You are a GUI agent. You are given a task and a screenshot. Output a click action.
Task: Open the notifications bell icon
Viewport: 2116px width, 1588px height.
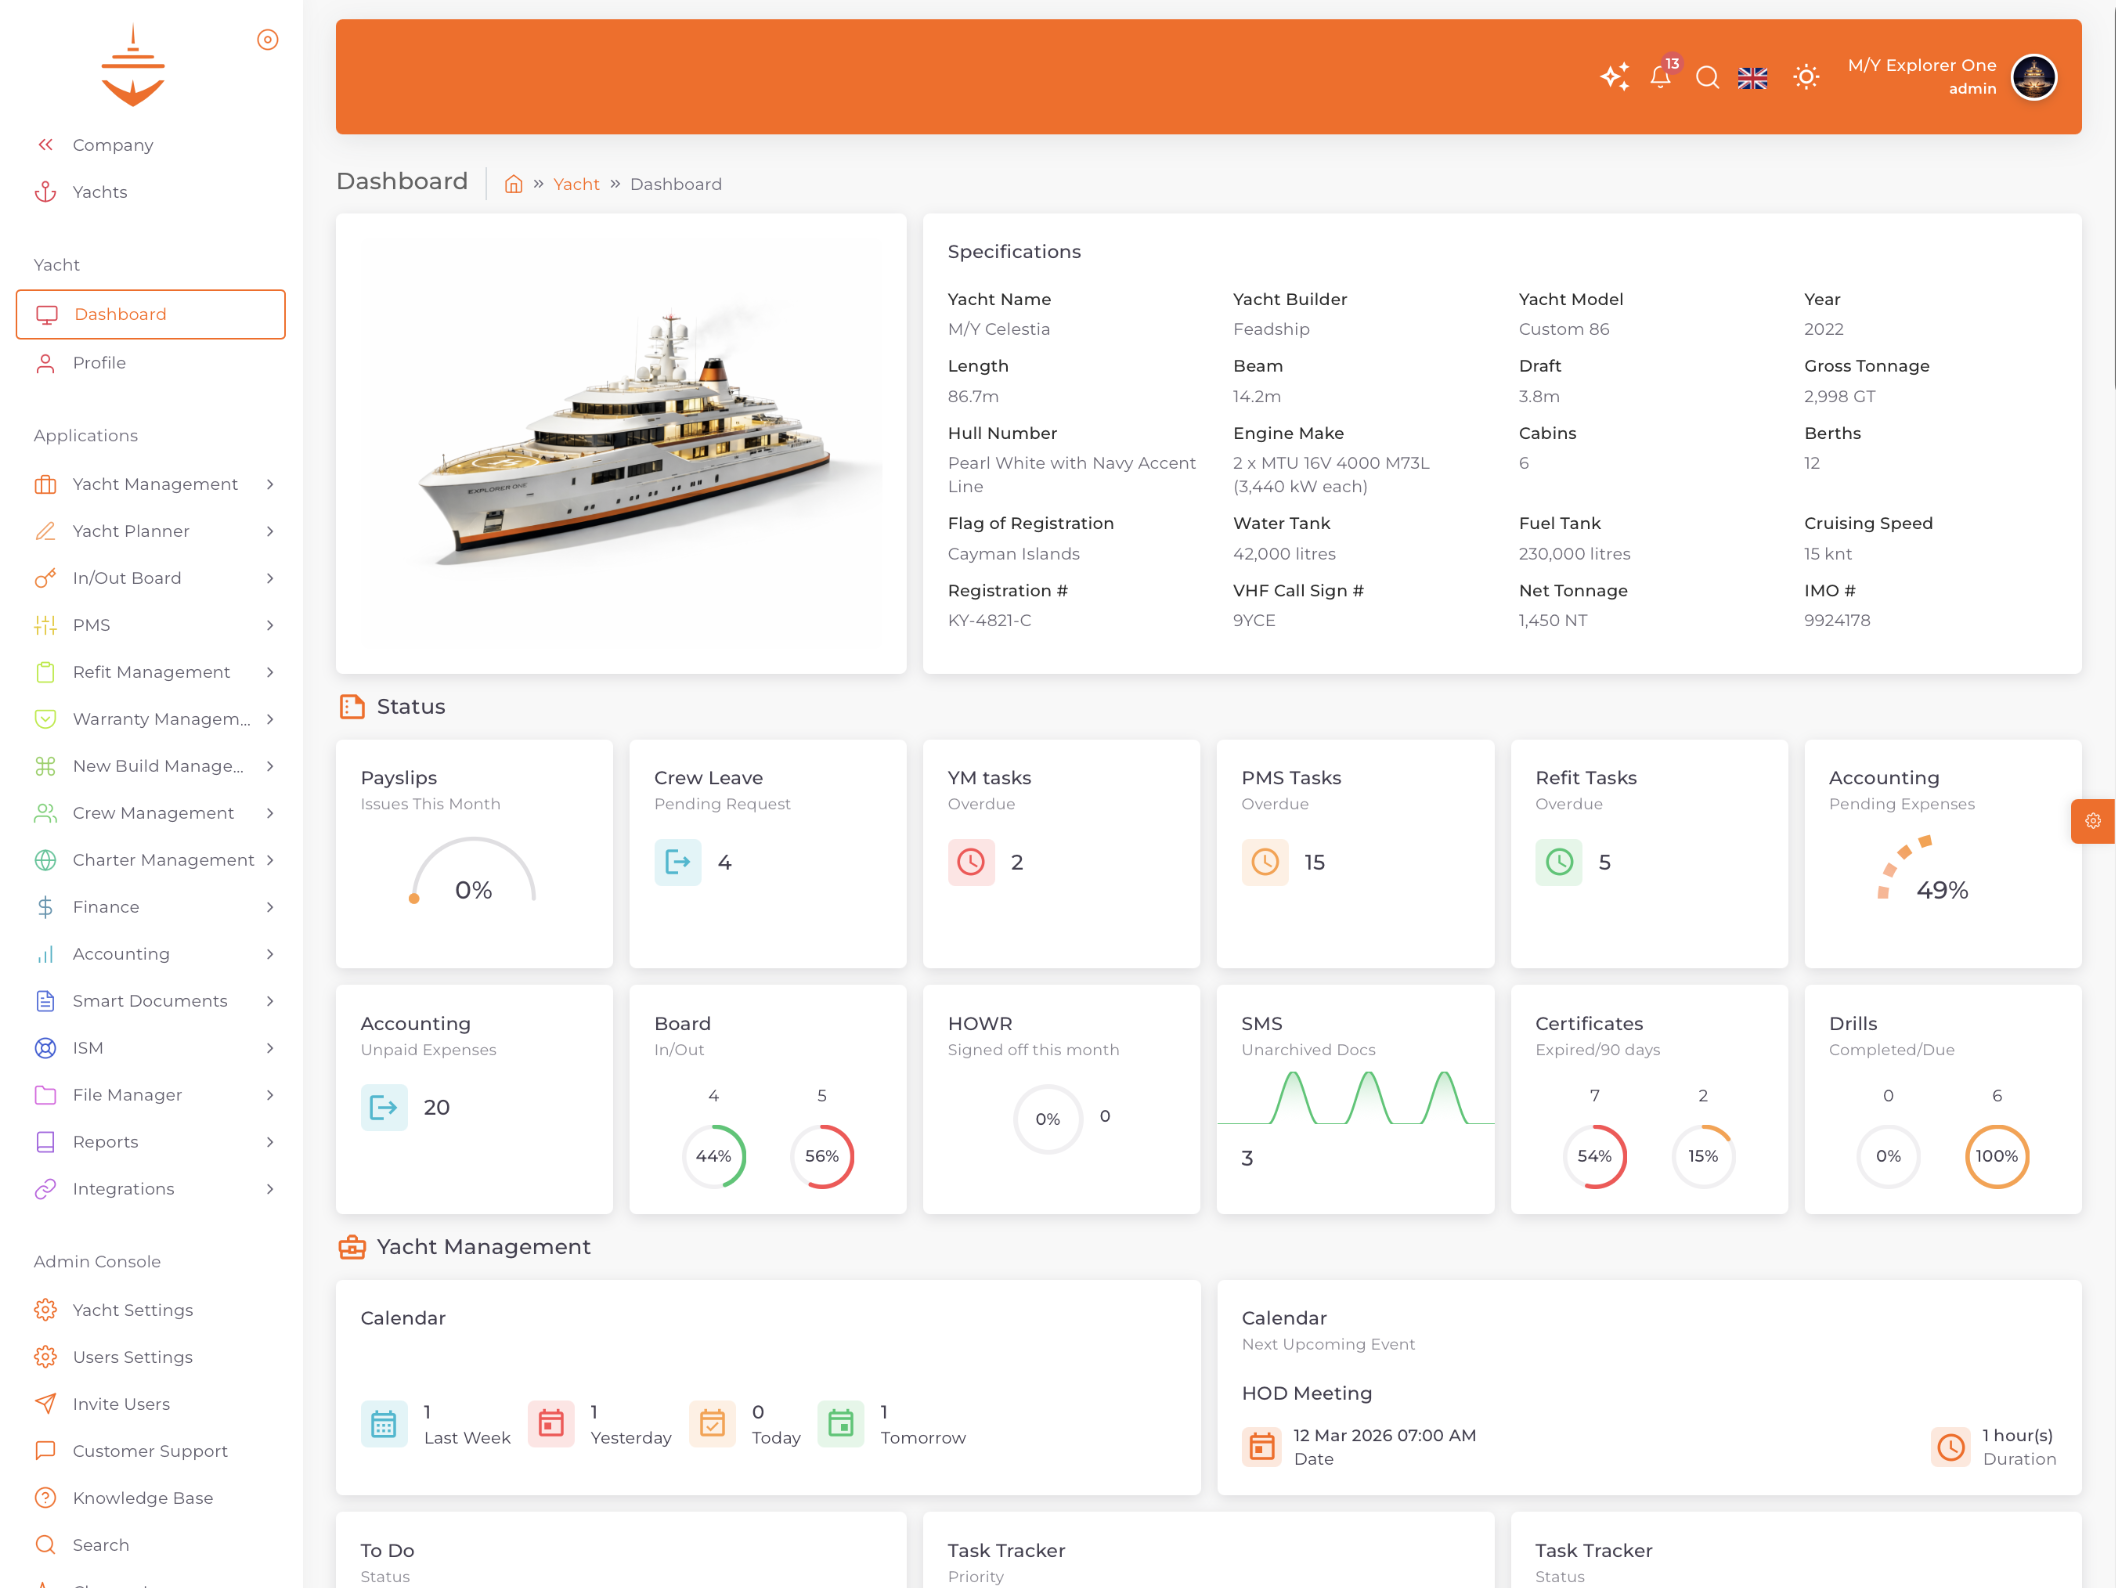click(1660, 77)
